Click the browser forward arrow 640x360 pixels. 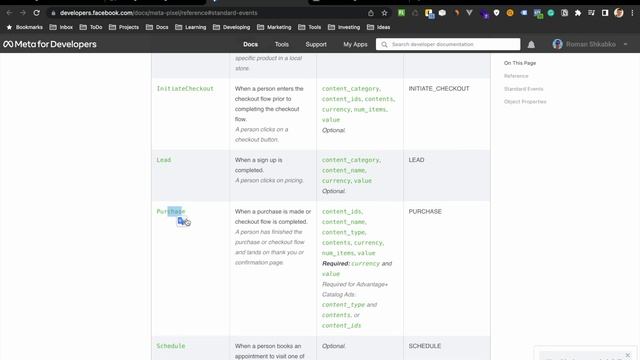23,13
